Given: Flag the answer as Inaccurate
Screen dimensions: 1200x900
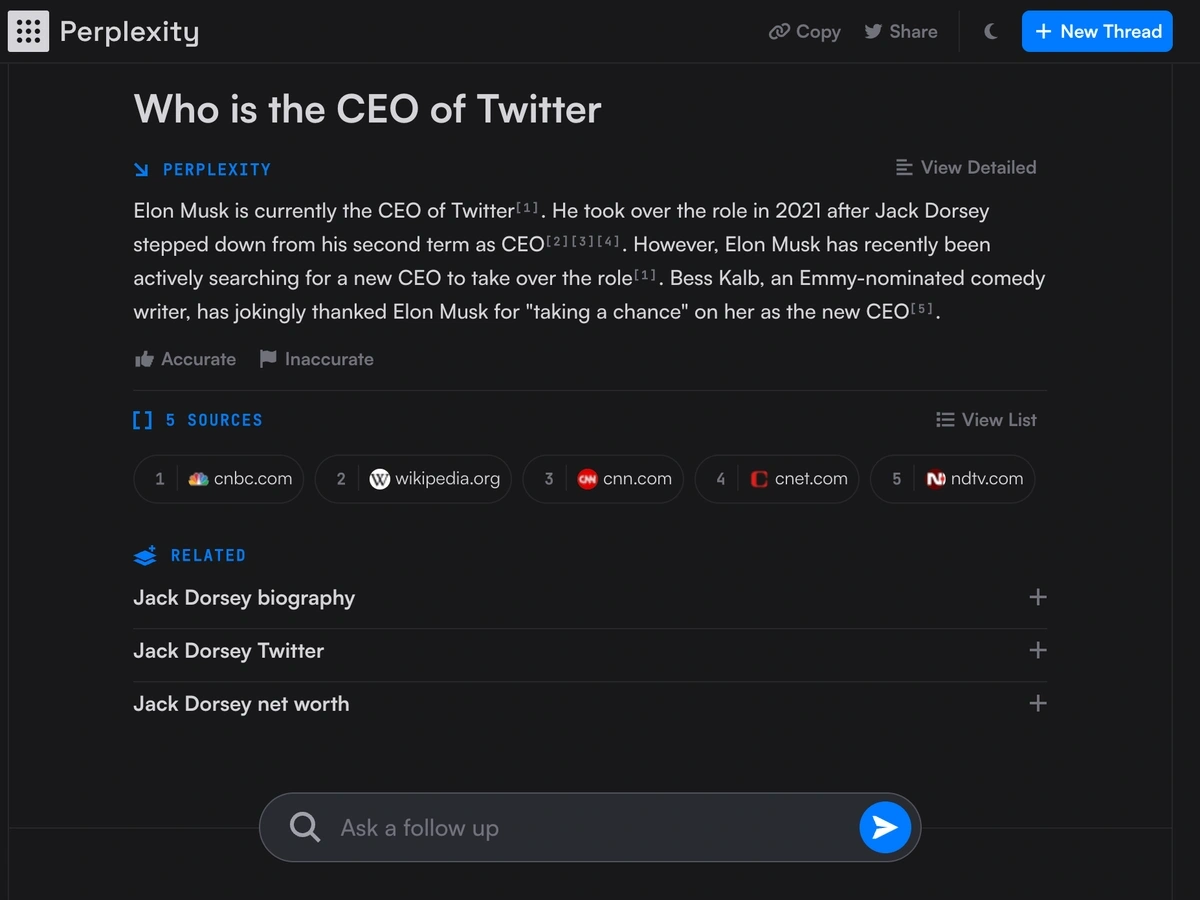Looking at the screenshot, I should pyautogui.click(x=316, y=359).
